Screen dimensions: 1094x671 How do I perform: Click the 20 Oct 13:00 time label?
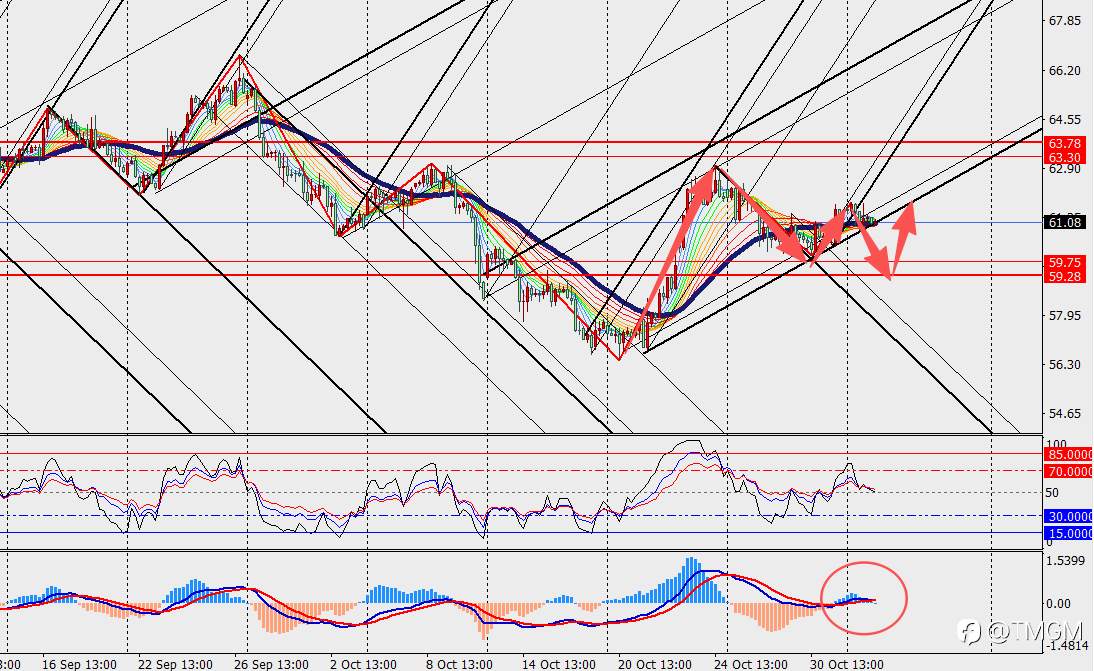655,664
